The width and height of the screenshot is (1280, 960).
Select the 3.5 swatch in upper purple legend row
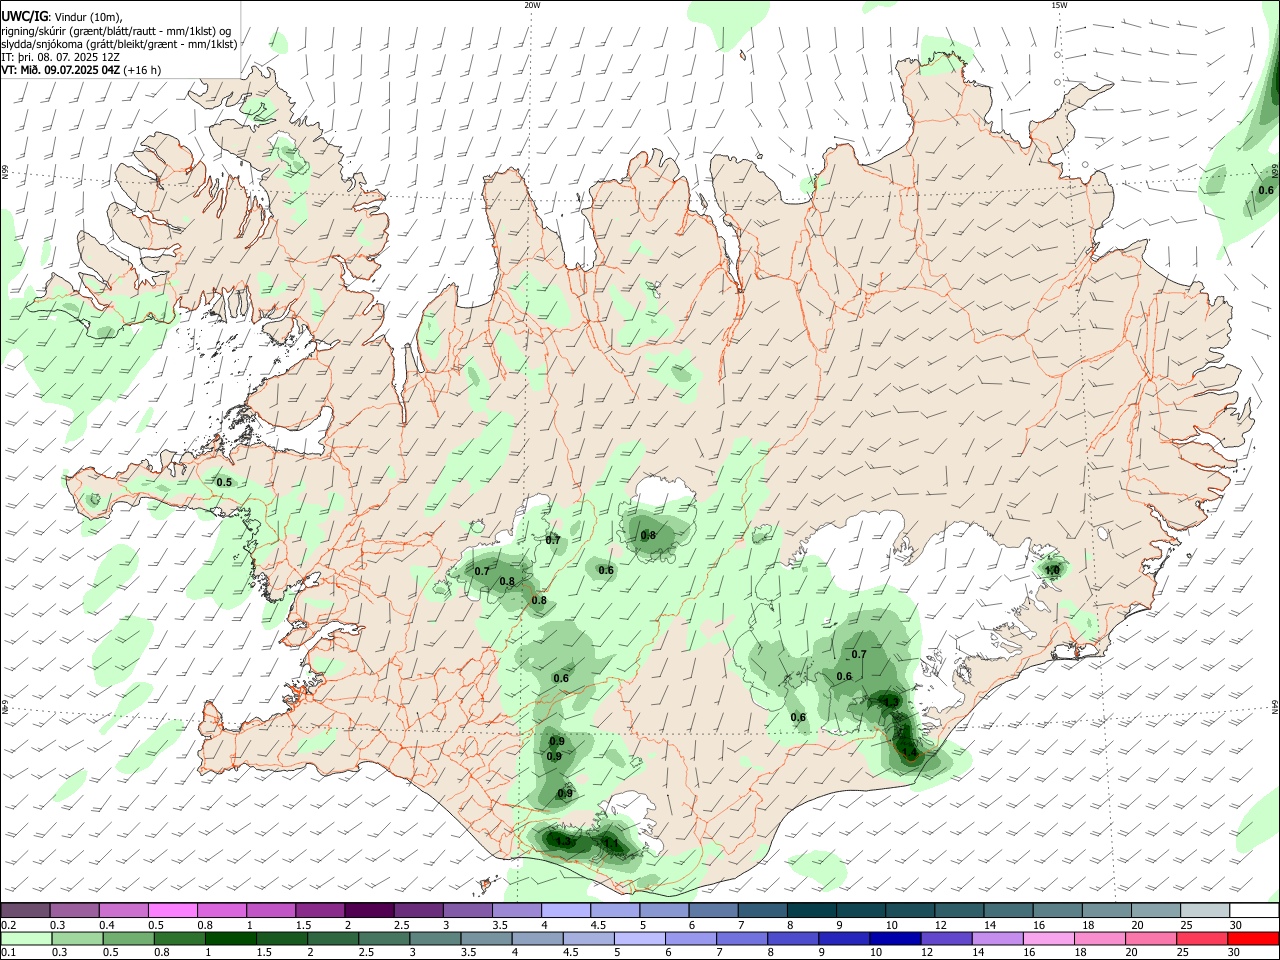[517, 910]
